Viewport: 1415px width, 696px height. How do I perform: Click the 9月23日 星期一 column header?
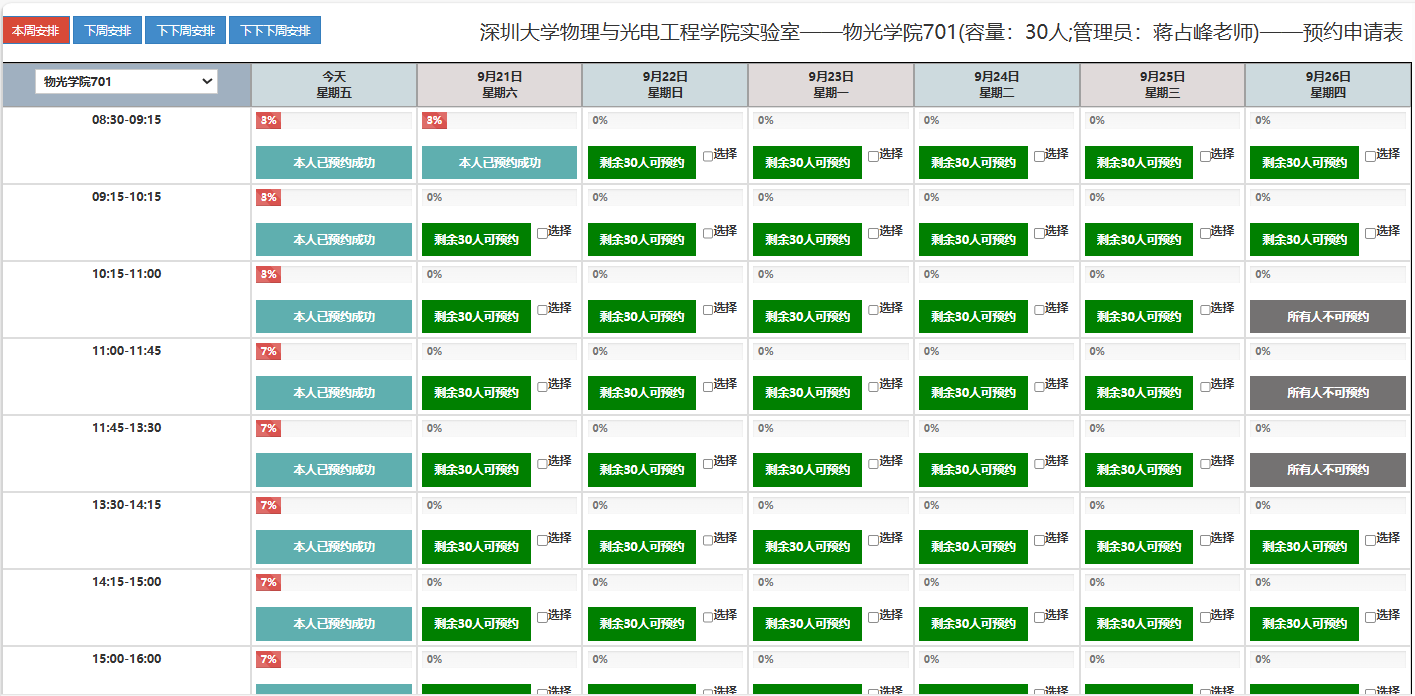click(x=830, y=85)
